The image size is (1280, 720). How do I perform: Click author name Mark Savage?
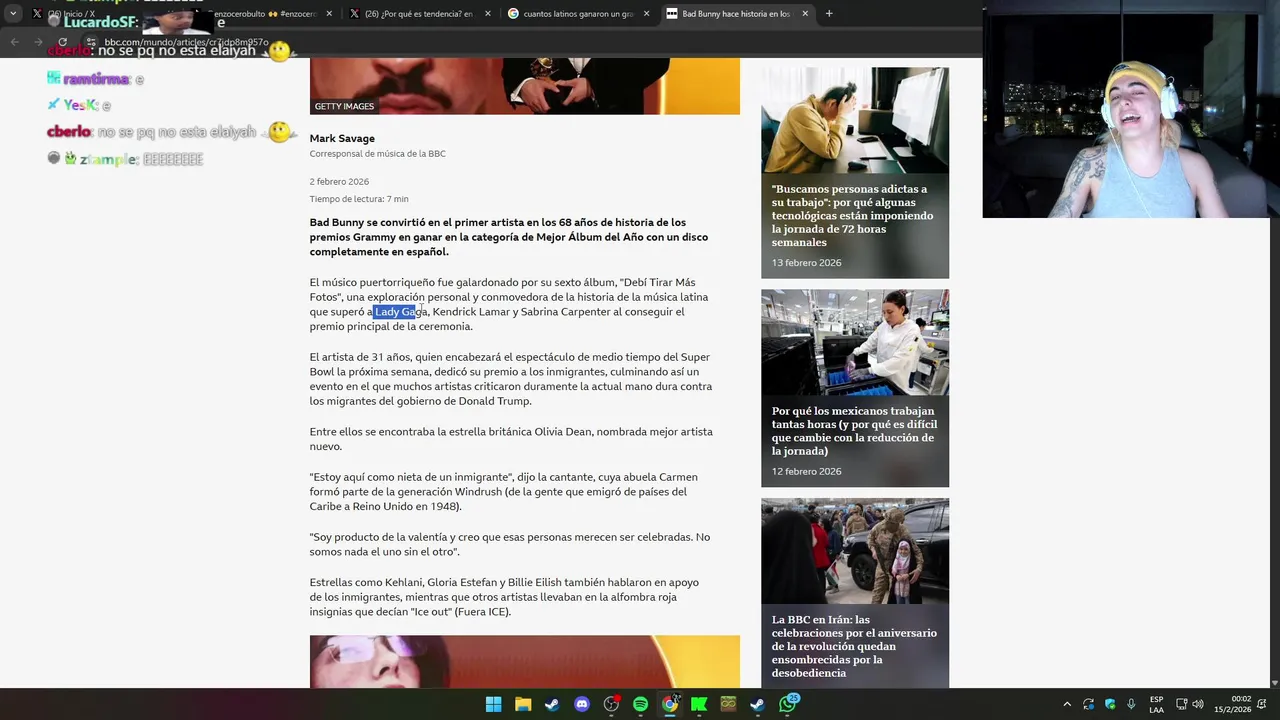tap(342, 139)
